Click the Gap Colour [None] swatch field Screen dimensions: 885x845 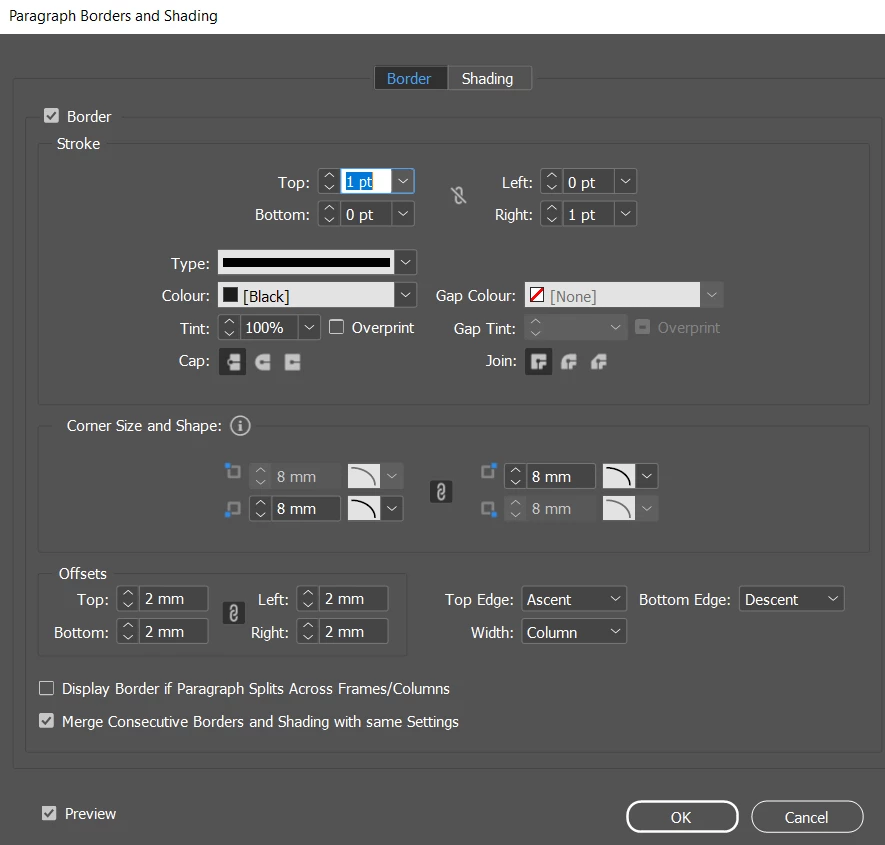pyautogui.click(x=612, y=295)
